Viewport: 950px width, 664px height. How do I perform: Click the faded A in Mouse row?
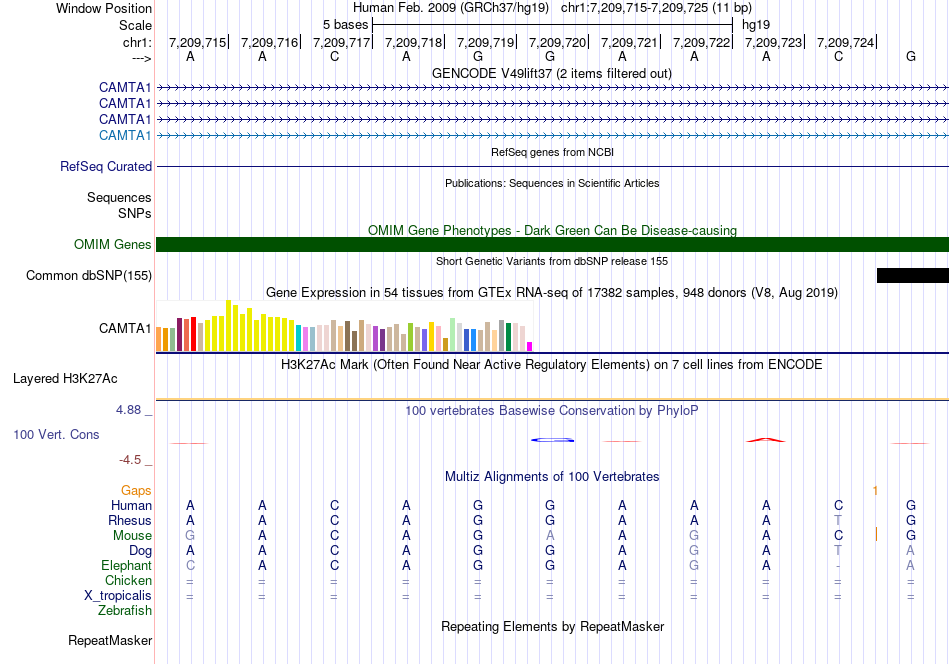point(550,536)
